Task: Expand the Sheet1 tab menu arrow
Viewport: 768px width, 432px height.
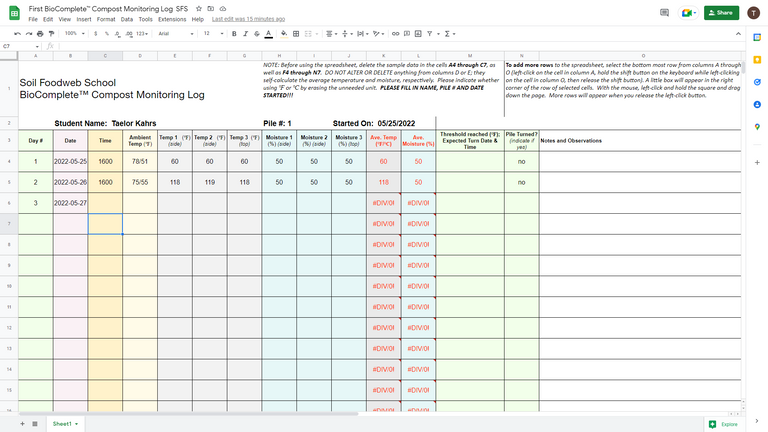Action: pyautogui.click(x=76, y=424)
